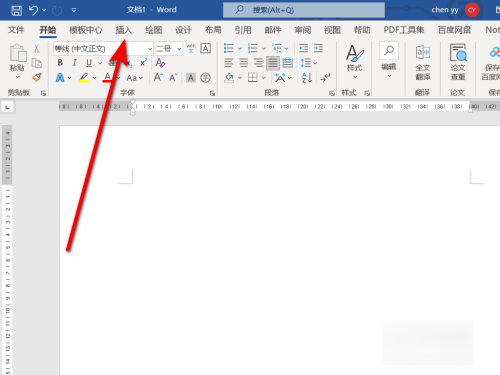Open the 视图 tab

332,30
